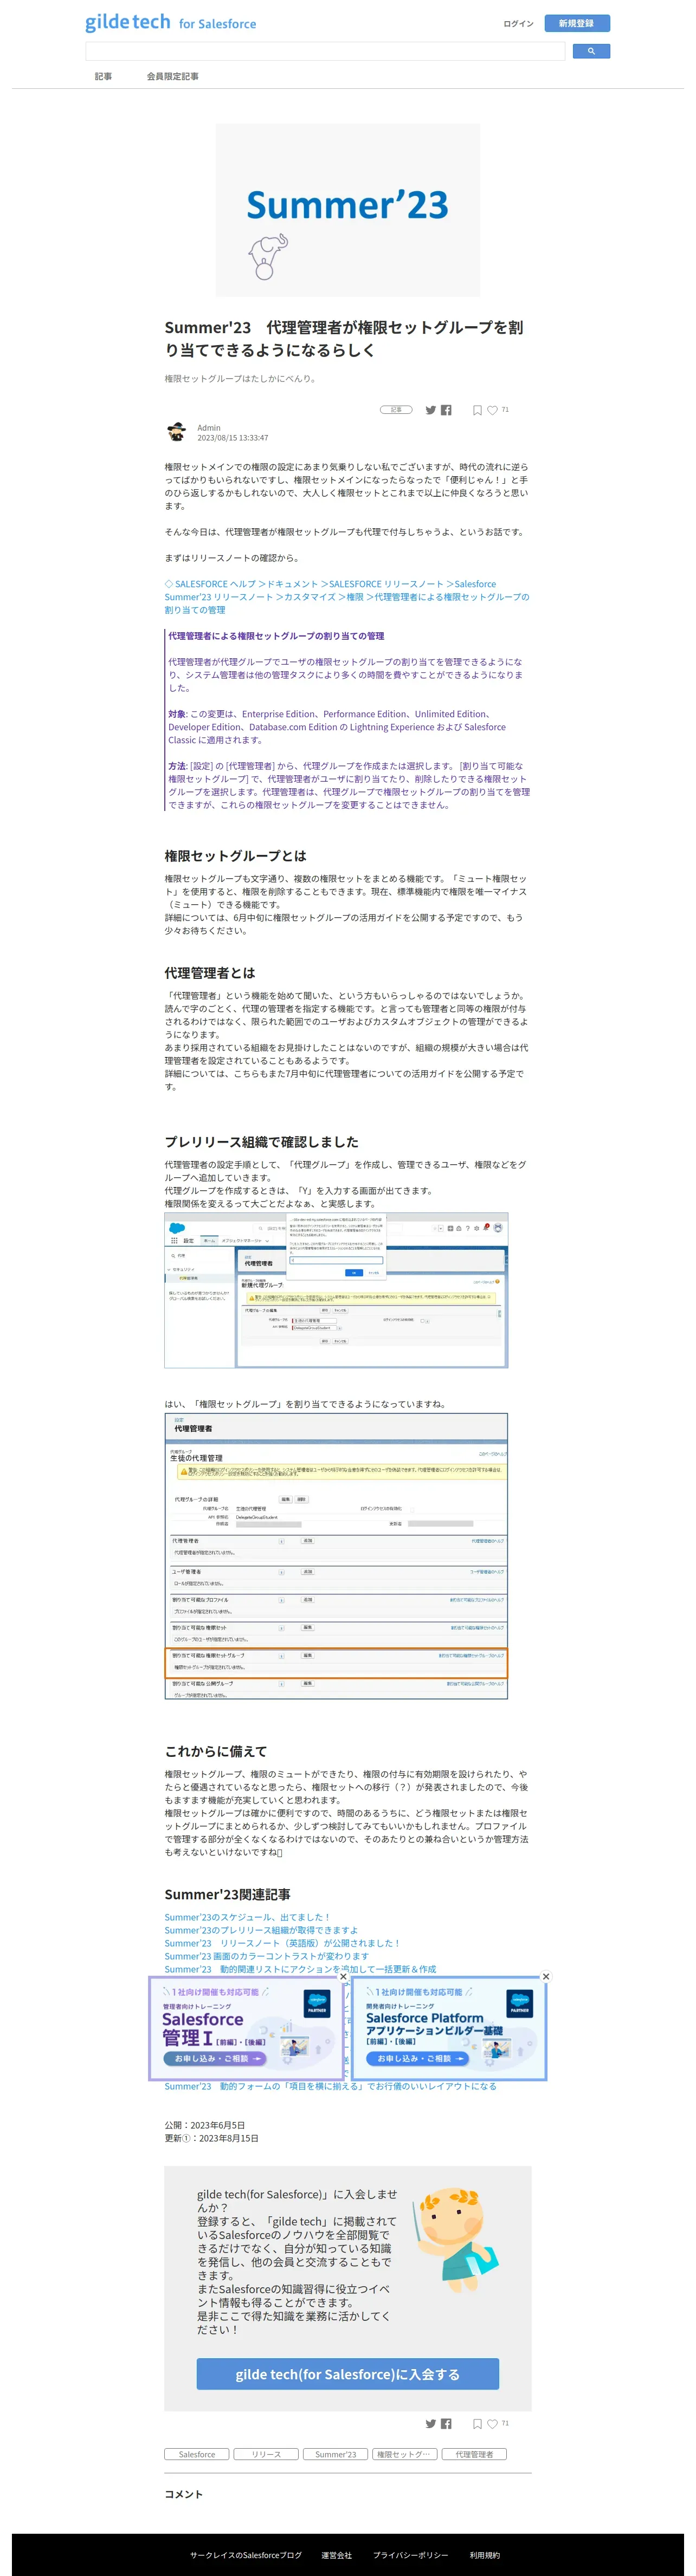Select the リリース tag

click(266, 2454)
